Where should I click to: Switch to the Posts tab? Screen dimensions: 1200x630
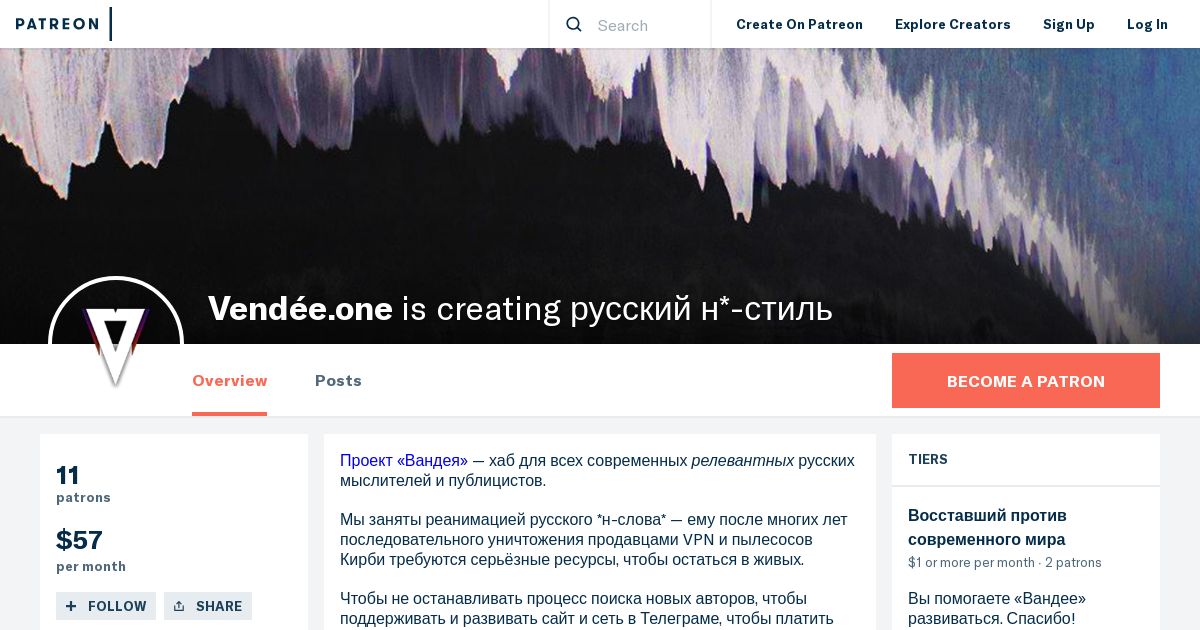(x=338, y=381)
